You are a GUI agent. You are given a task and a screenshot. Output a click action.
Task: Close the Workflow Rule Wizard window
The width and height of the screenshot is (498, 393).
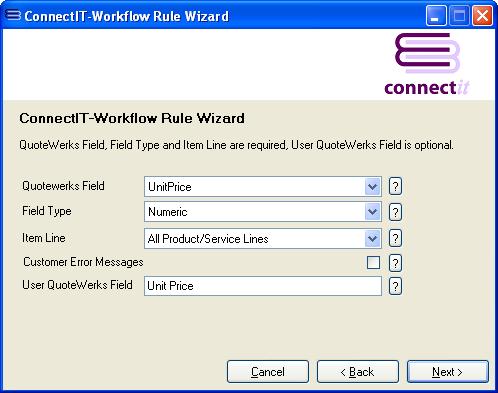[x=482, y=15]
